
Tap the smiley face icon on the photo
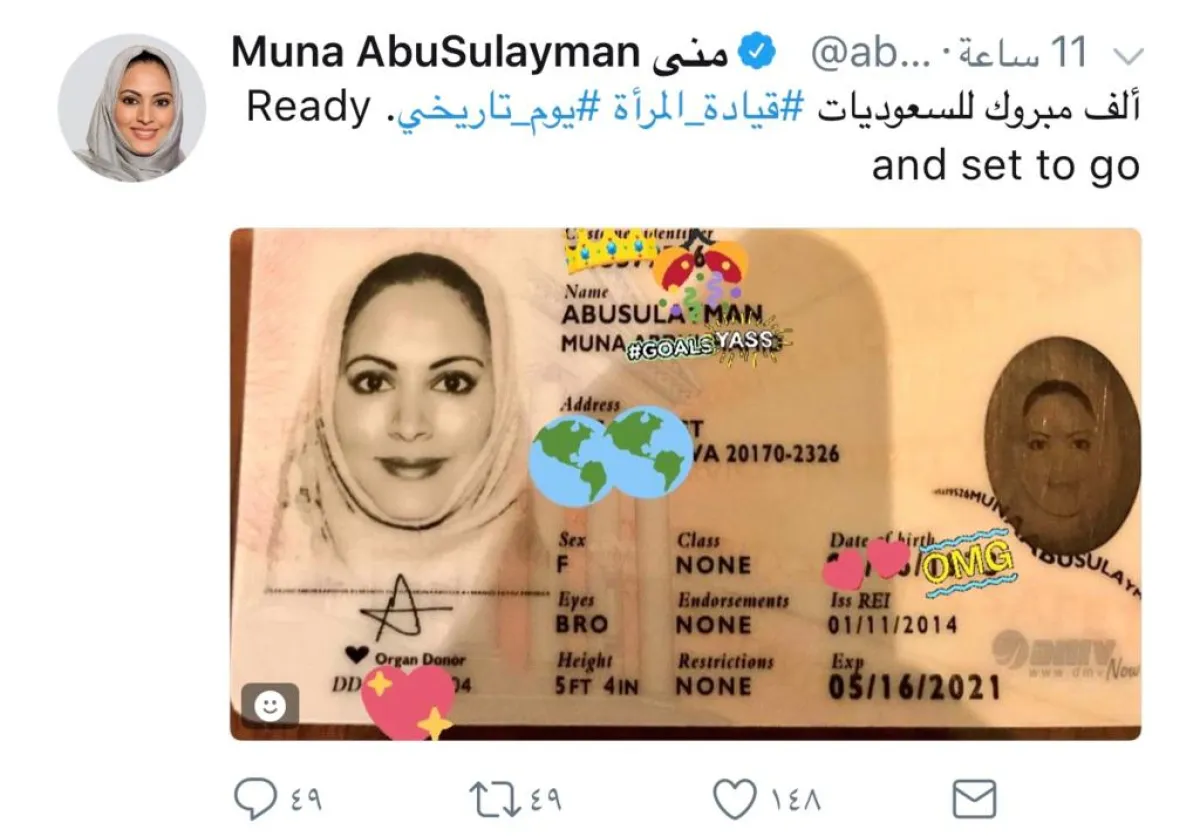(x=269, y=707)
